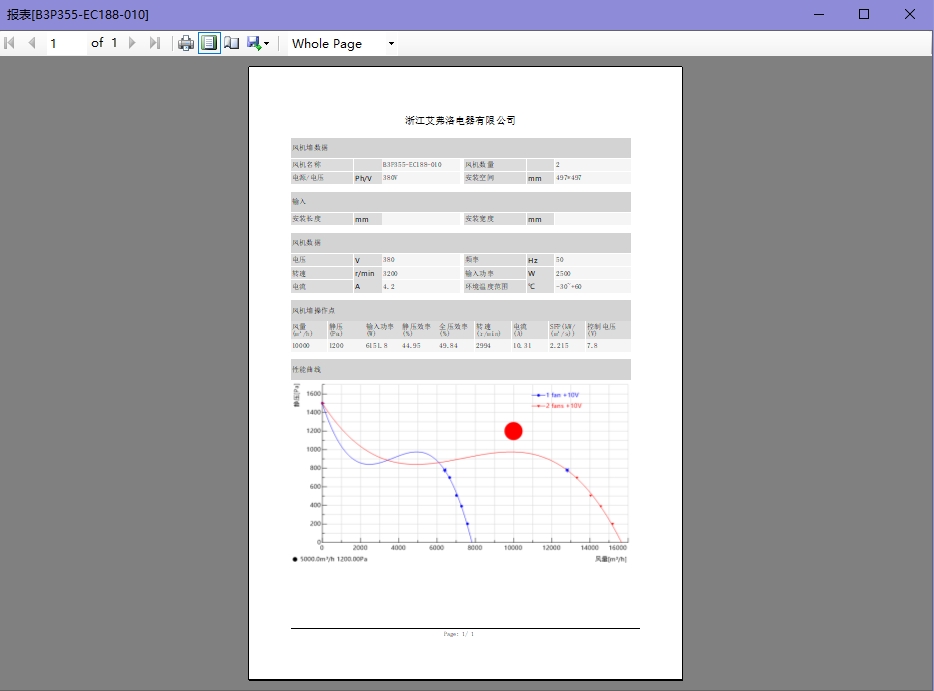
Task: Click the '1600' y-axis tick label
Action: point(313,393)
